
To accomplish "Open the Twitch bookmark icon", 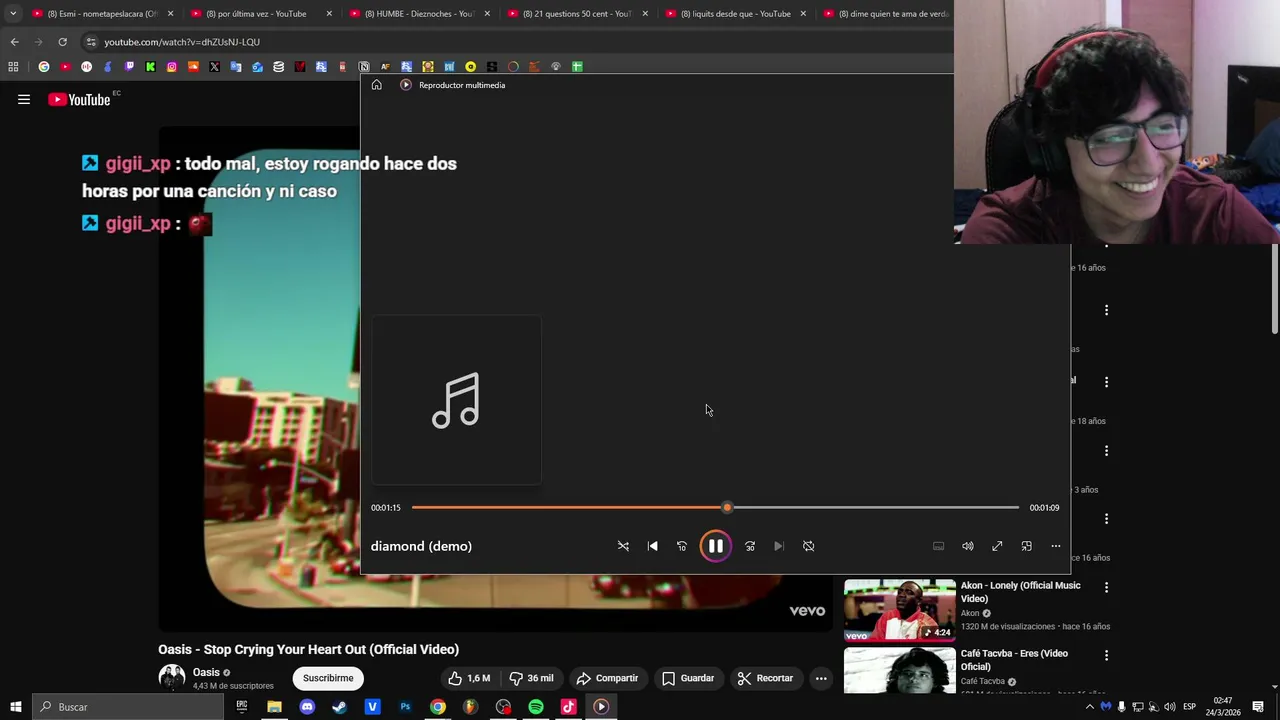I will [x=129, y=67].
